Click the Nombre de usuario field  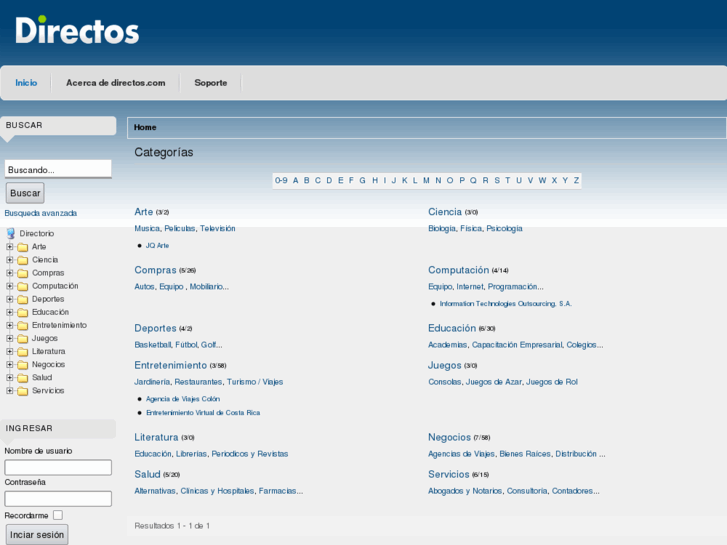pyautogui.click(x=58, y=467)
